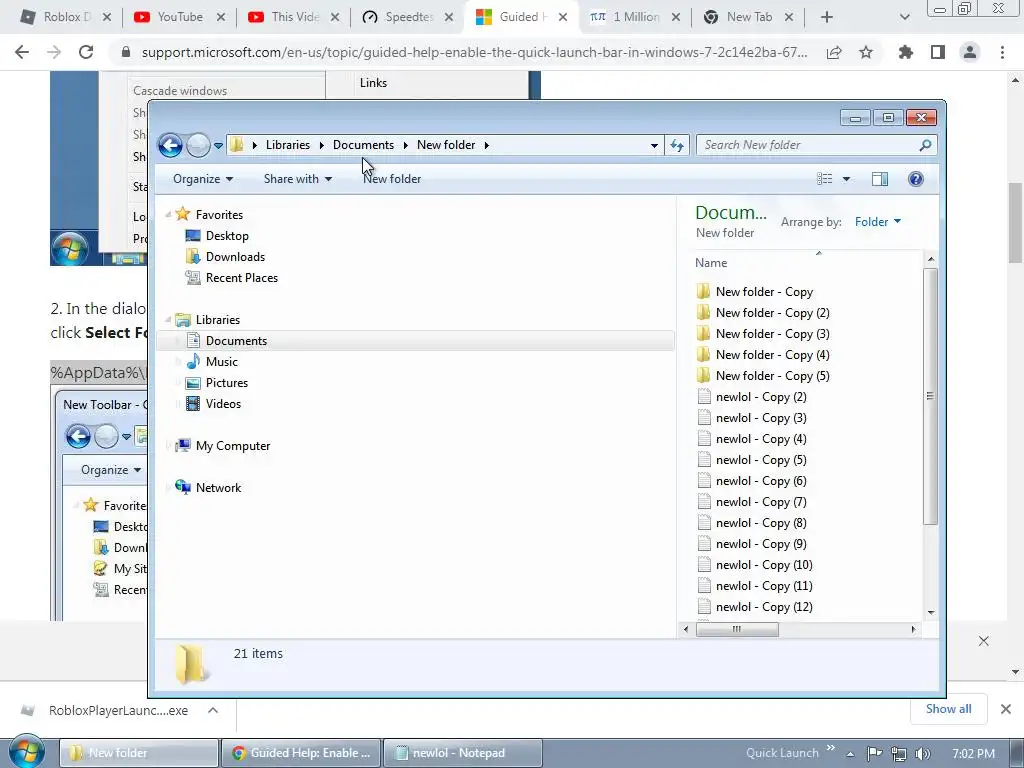Select Libraries in the navigation pane
The image size is (1024, 768).
click(217, 319)
